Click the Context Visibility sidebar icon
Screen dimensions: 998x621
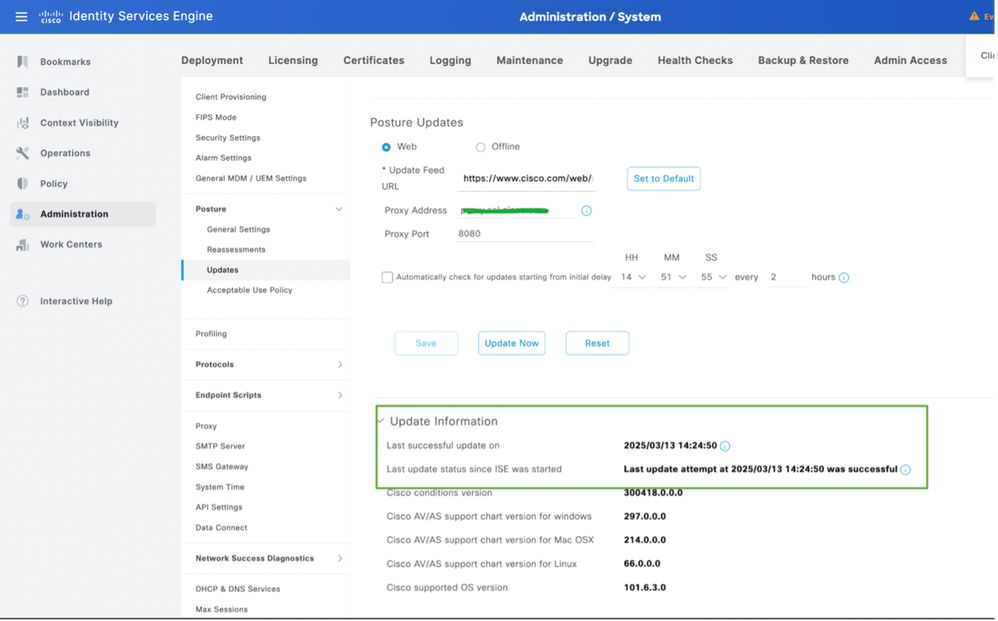pyautogui.click(x=23, y=123)
